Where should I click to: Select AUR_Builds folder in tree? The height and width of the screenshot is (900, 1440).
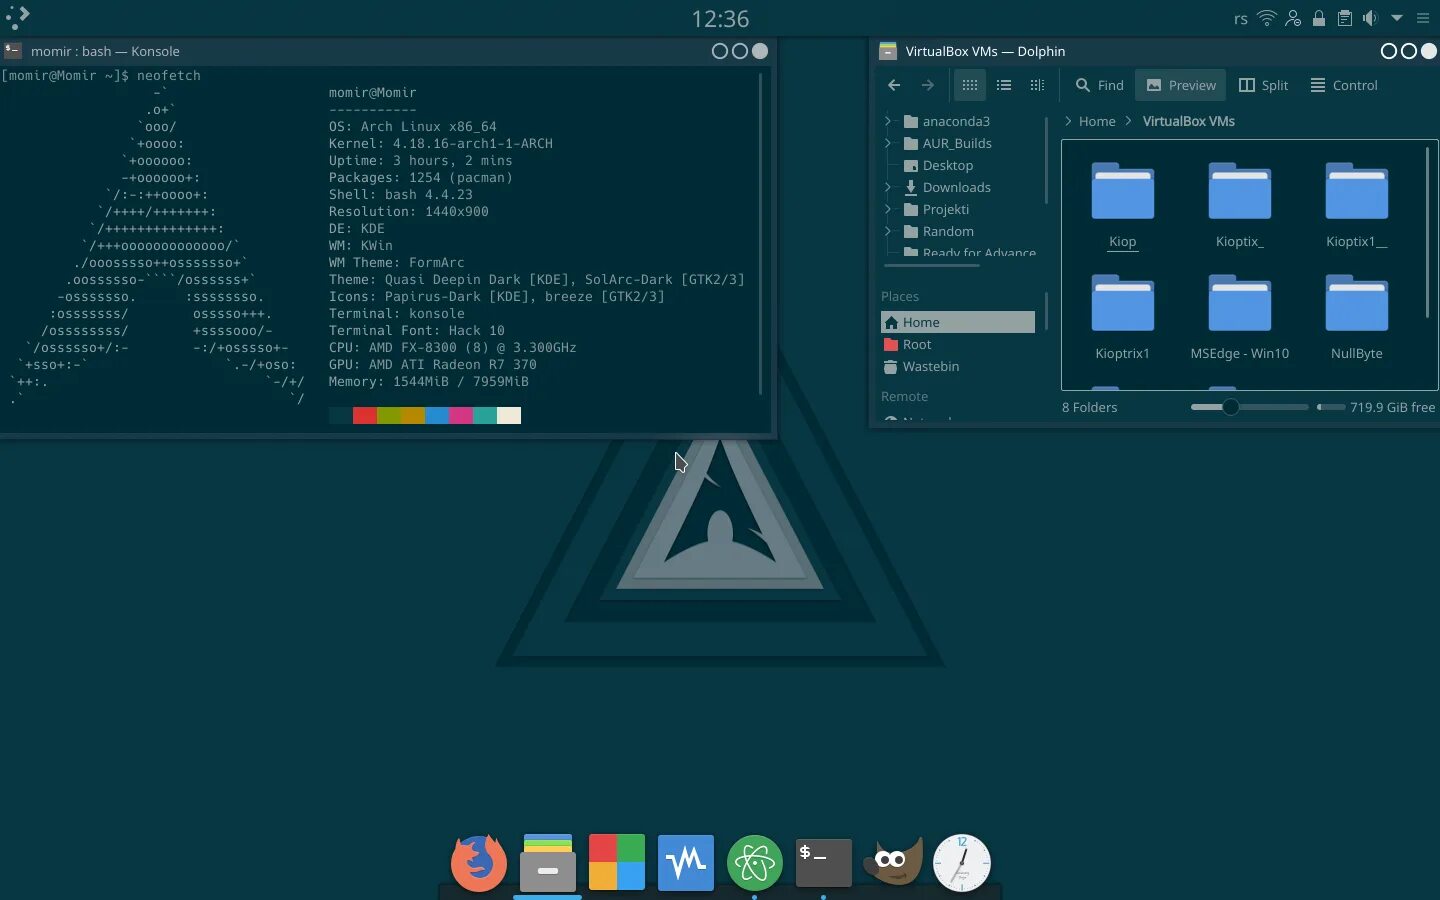click(947, 143)
